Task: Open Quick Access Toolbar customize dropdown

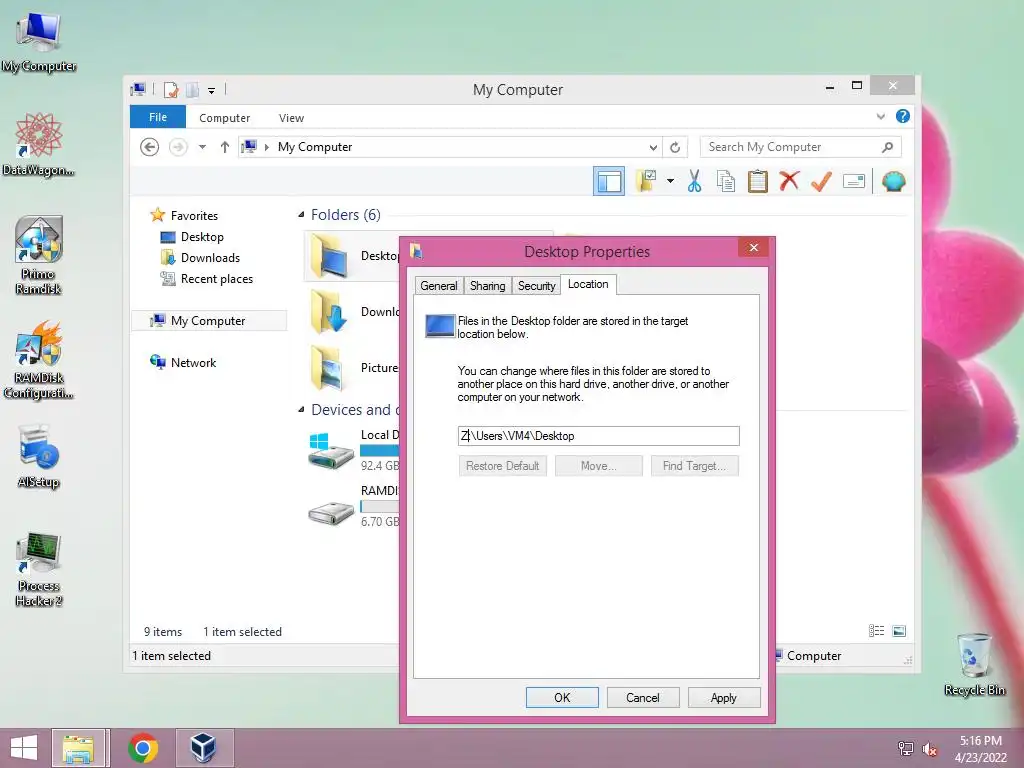Action: point(212,91)
